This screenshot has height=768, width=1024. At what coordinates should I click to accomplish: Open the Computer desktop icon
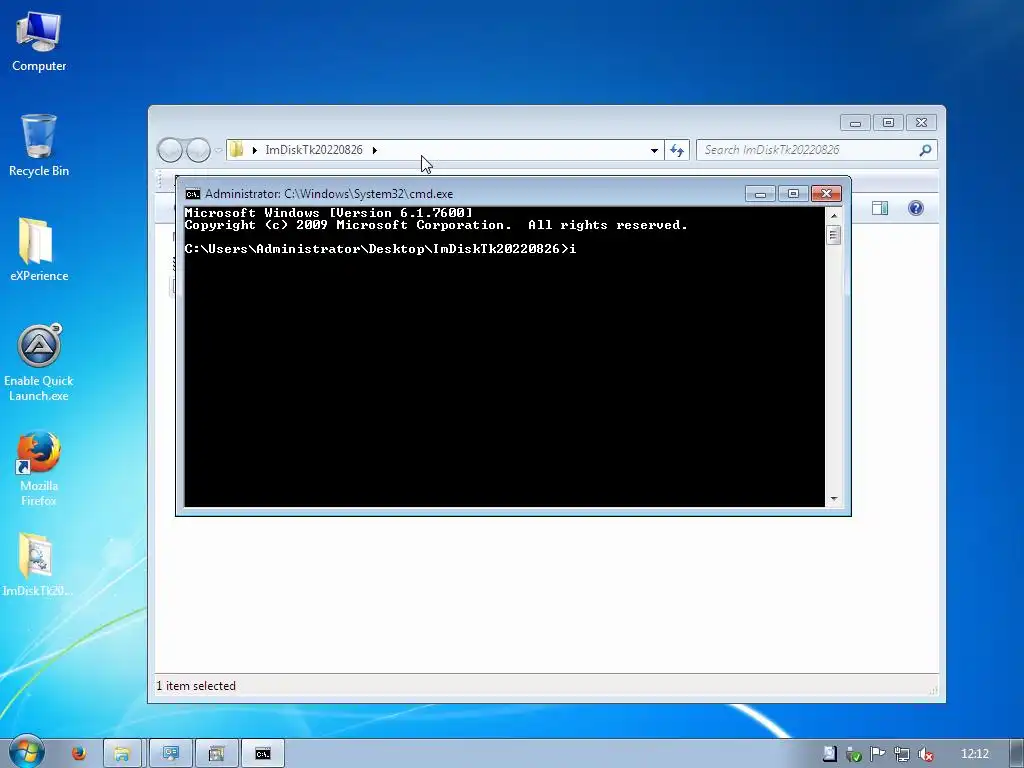coord(39,42)
